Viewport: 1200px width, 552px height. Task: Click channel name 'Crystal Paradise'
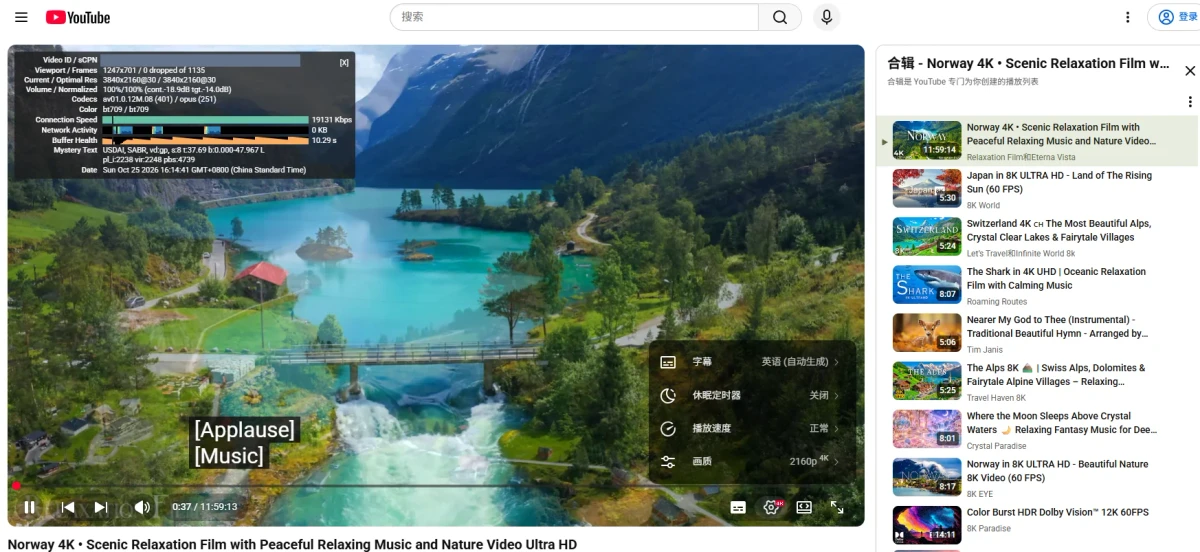click(996, 445)
